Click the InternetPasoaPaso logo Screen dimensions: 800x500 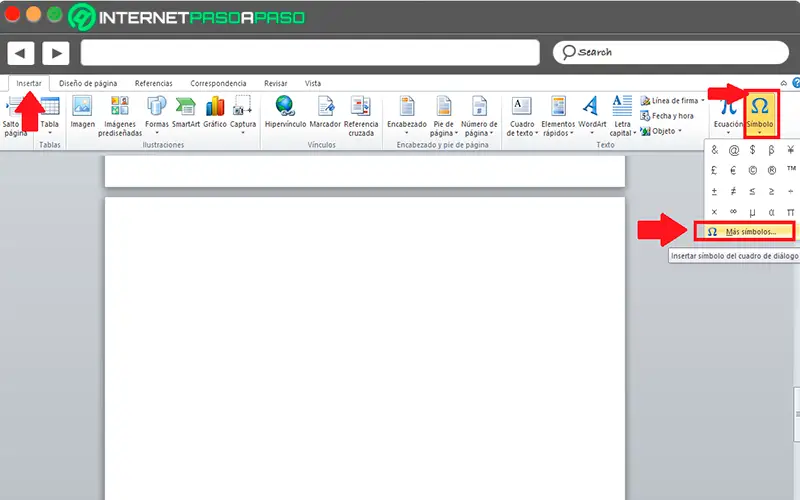[x=186, y=17]
